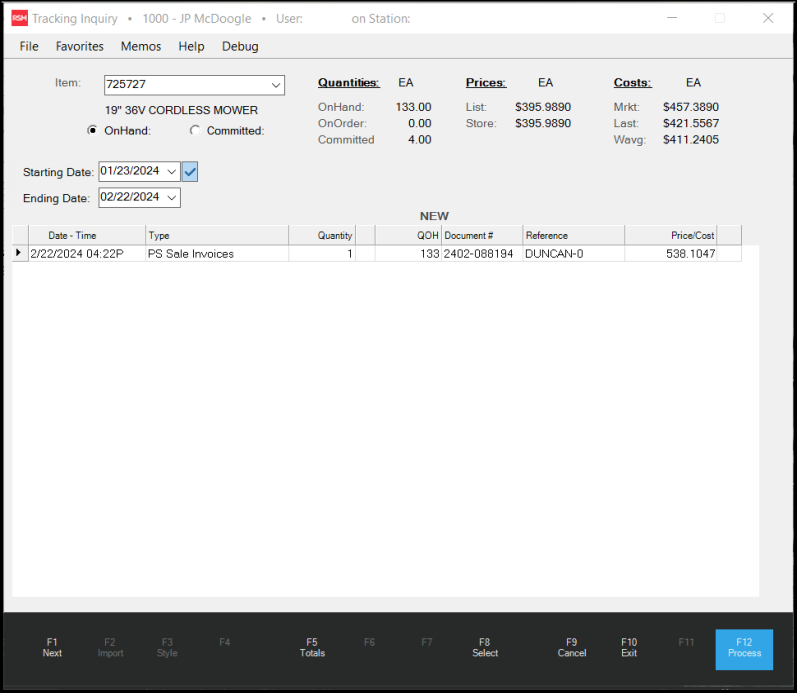Click the Document # column header
The height and width of the screenshot is (693, 797).
[x=482, y=235]
